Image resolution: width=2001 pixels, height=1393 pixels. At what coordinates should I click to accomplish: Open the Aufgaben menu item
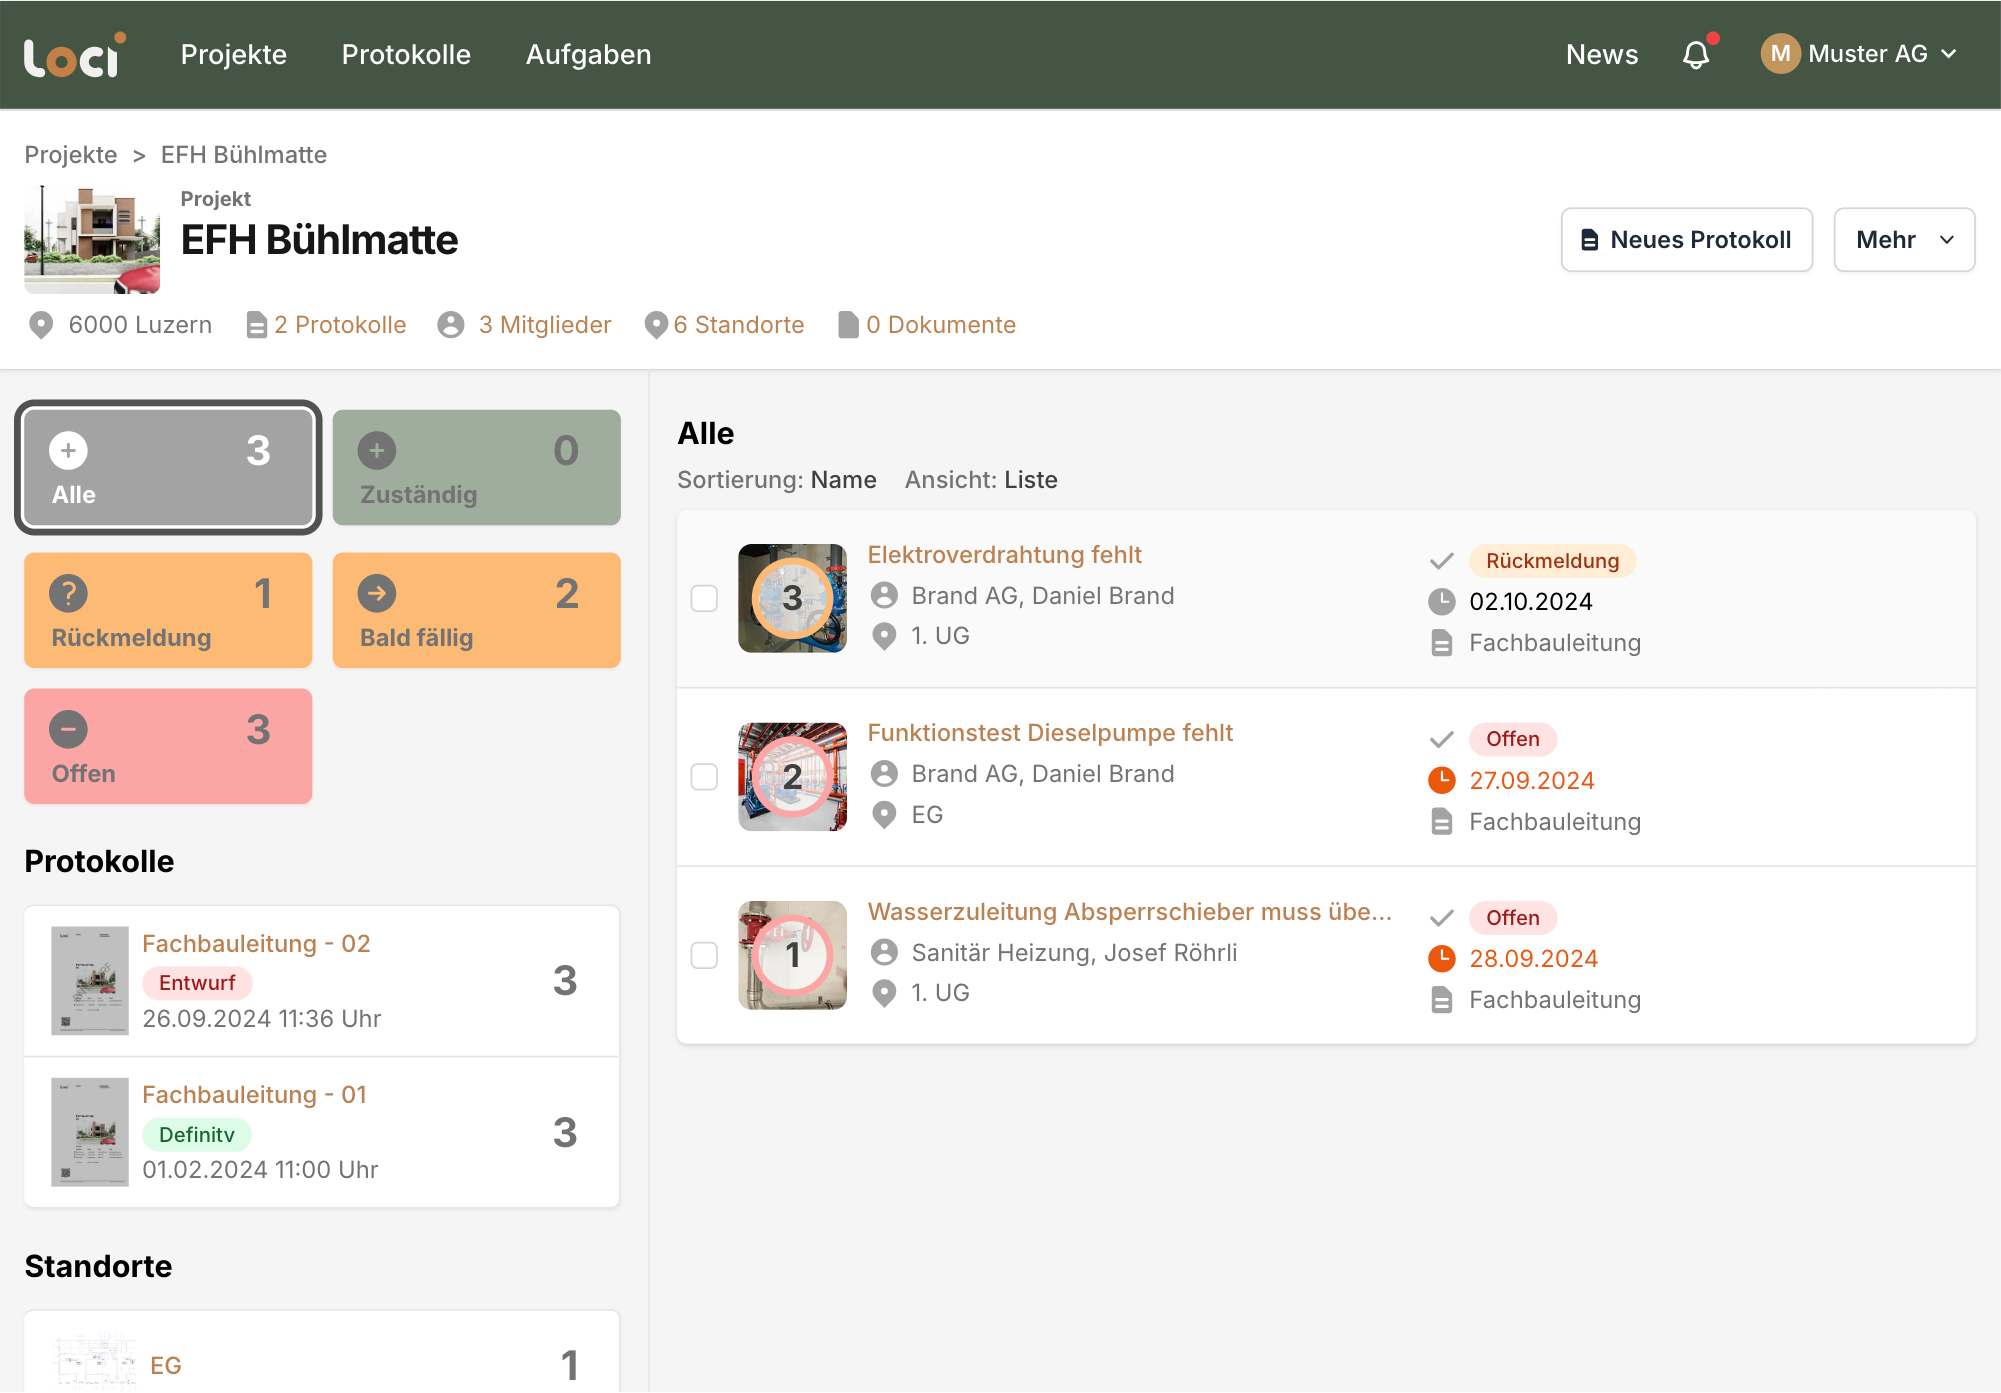point(588,55)
